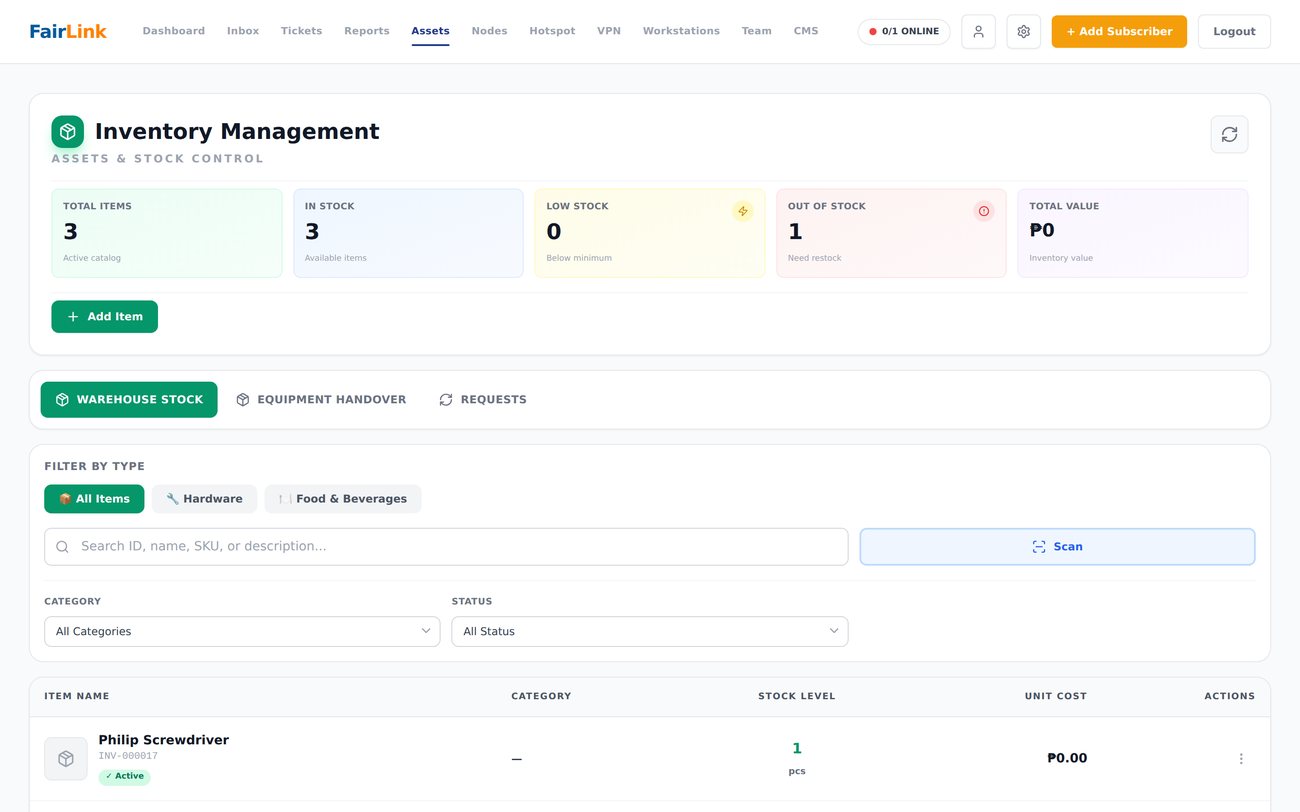The image size is (1300, 812).
Task: Click the STOCK LEVEL column header
Action: click(x=797, y=696)
